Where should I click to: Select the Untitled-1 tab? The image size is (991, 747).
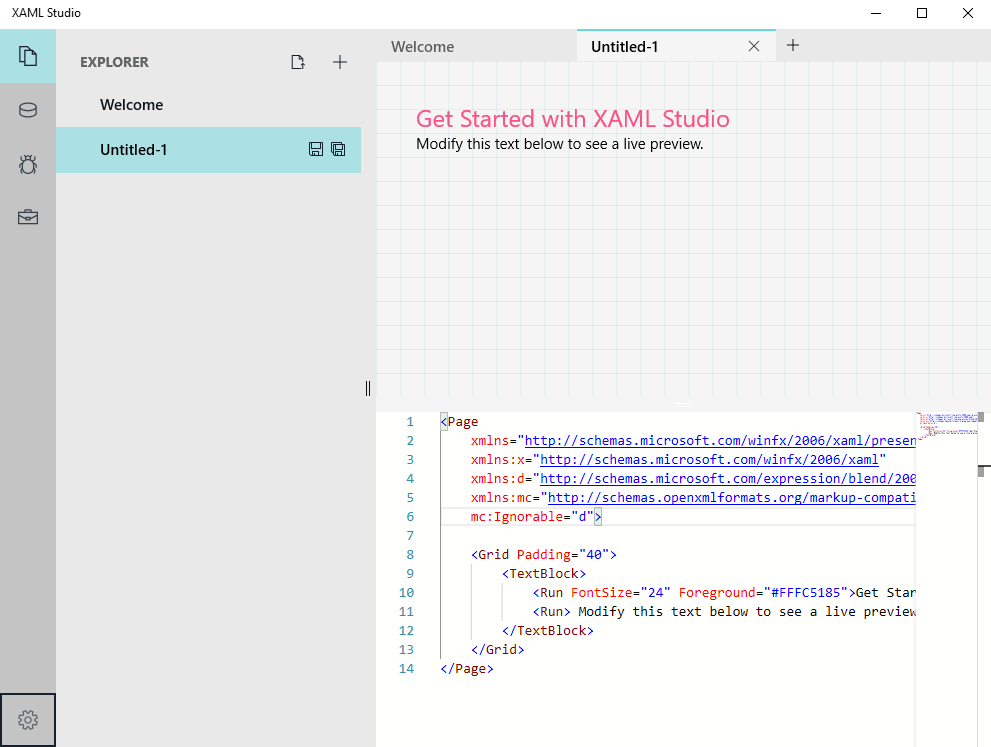tap(625, 46)
